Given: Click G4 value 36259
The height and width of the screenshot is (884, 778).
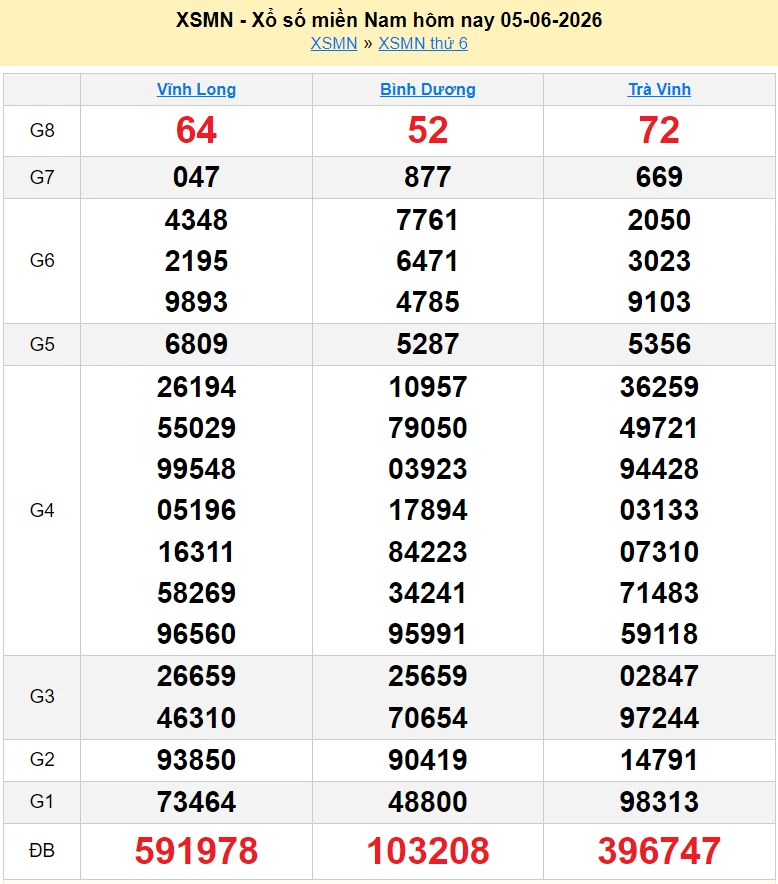Looking at the screenshot, I should click(x=660, y=387).
